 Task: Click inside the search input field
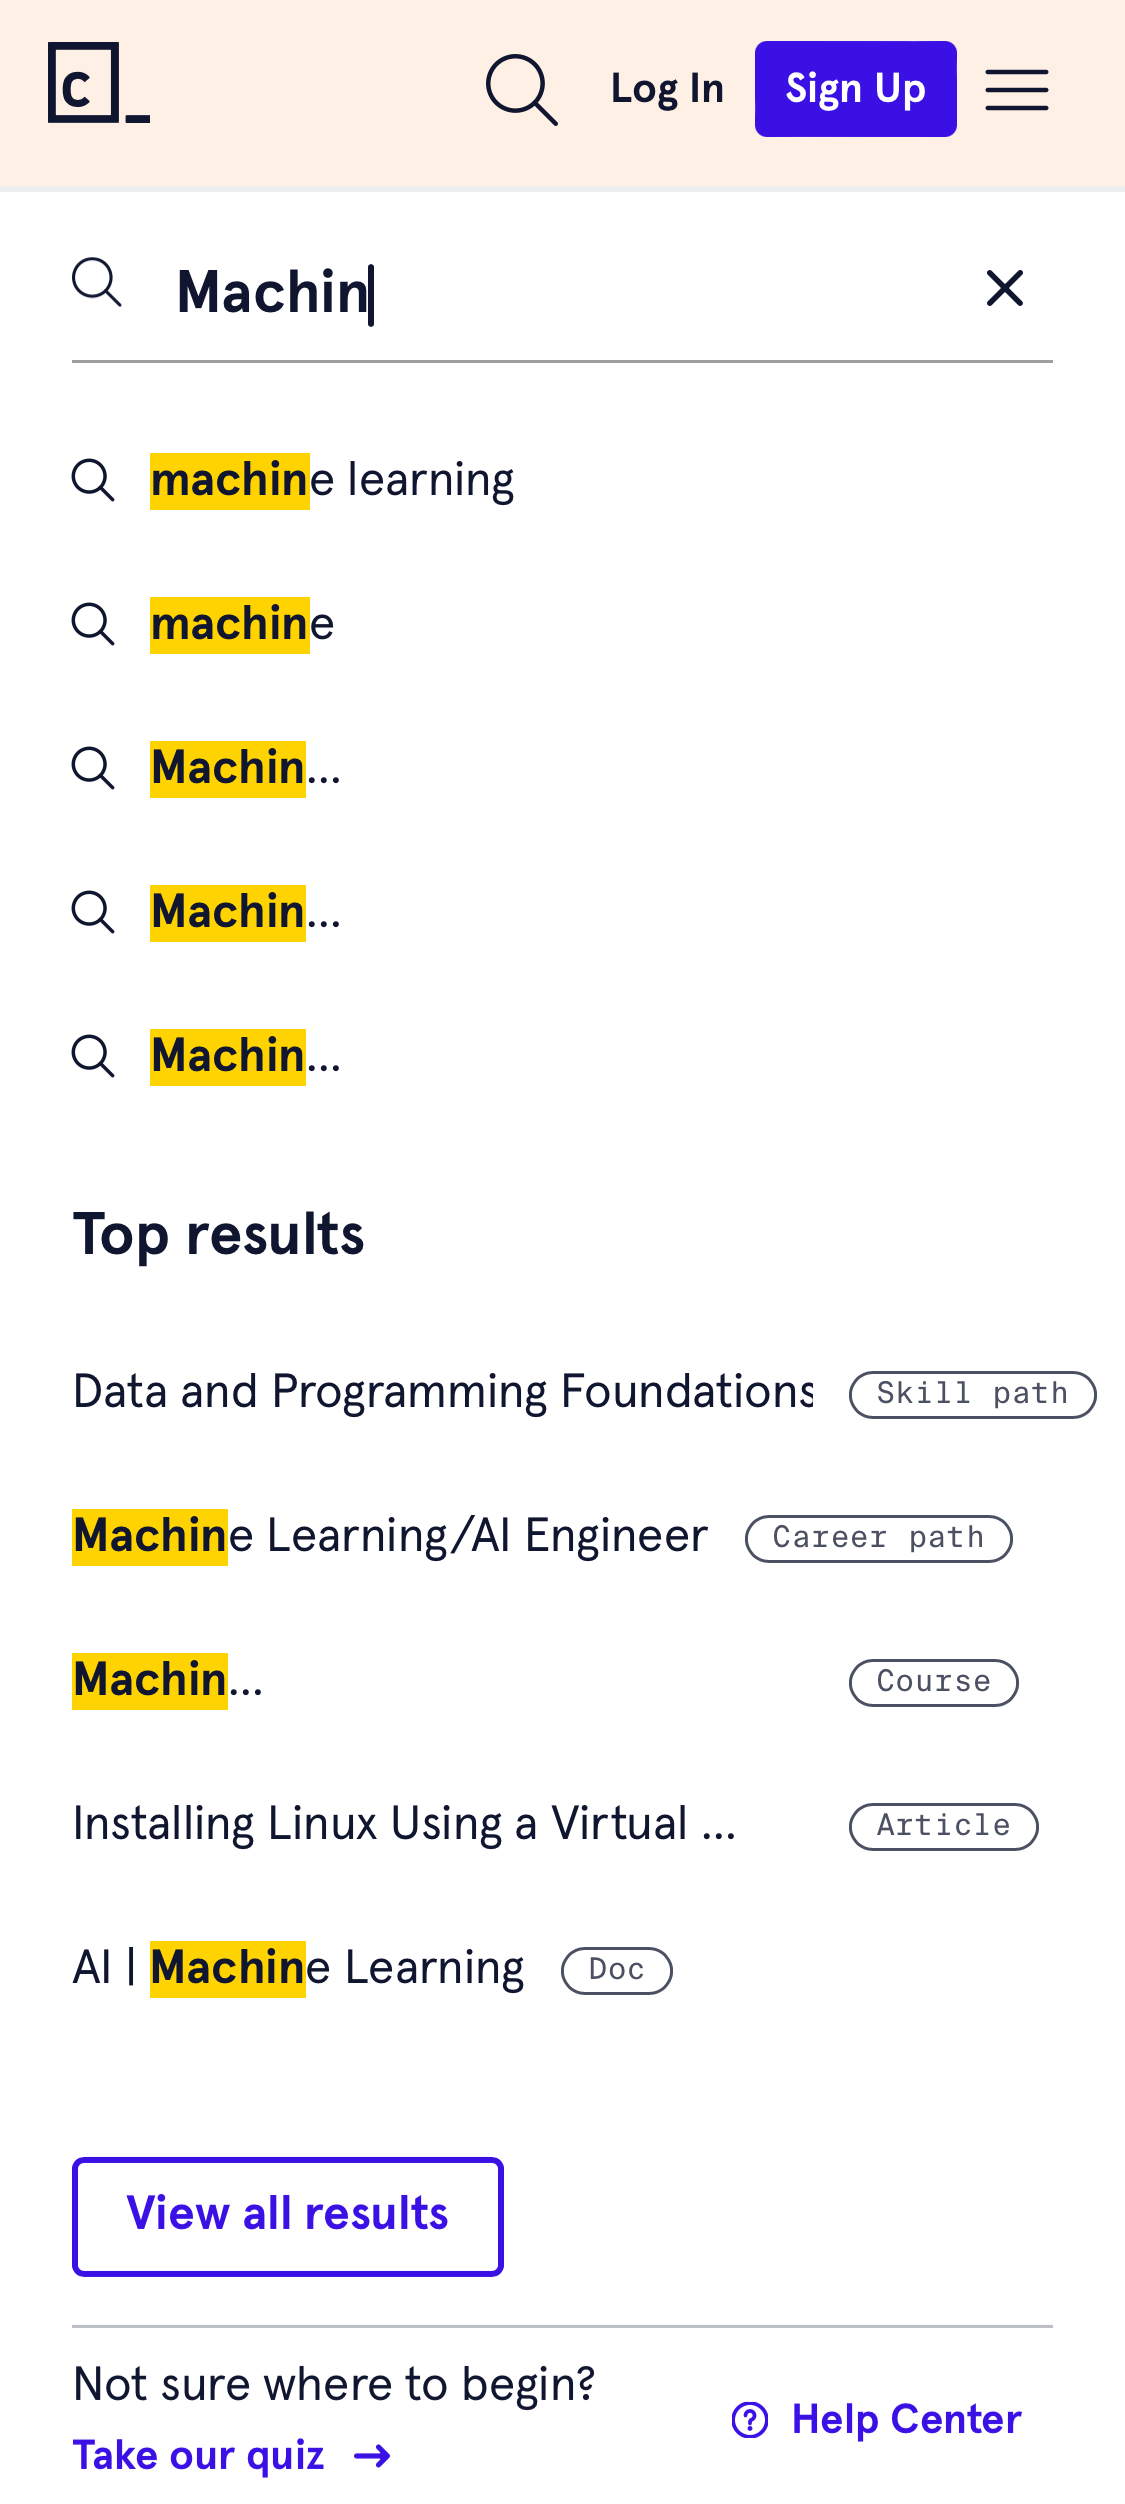500,291
